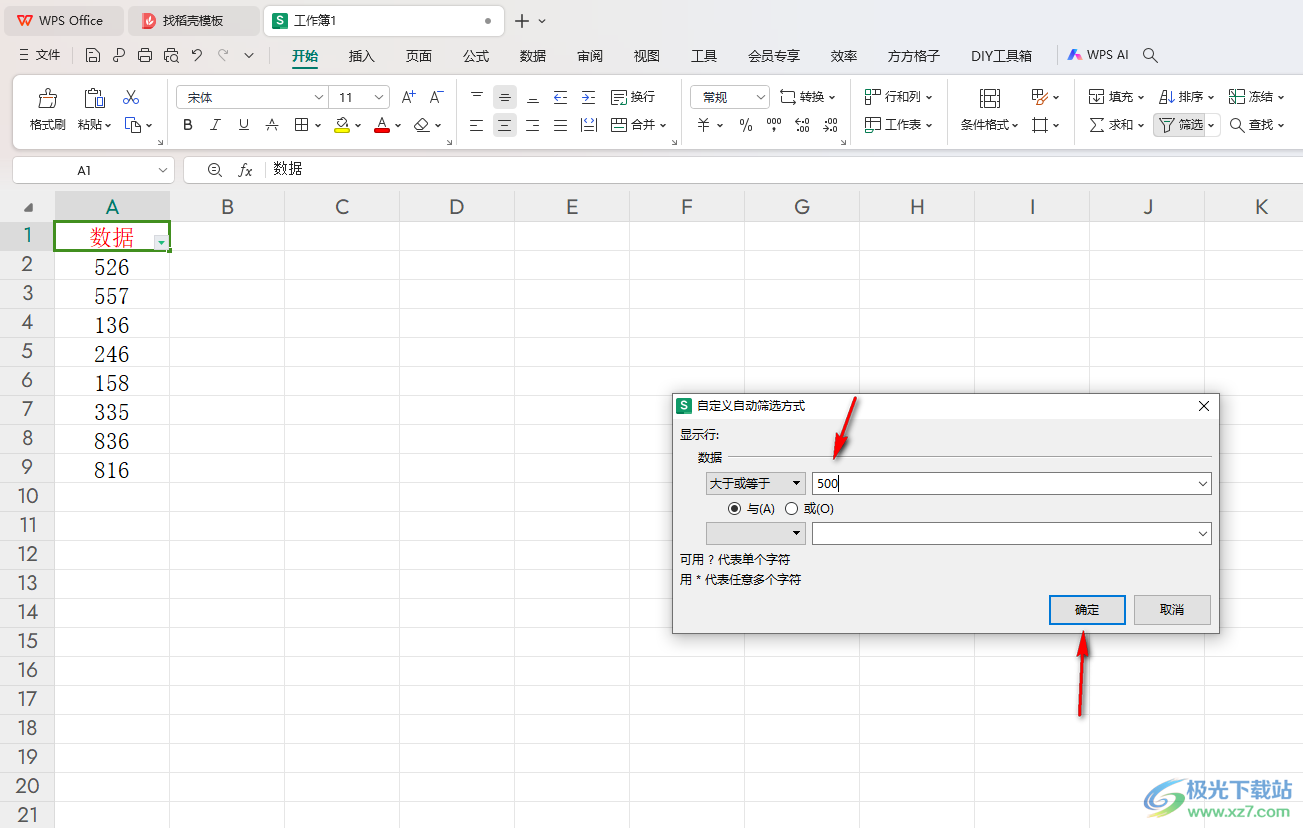
Task: Click the Format Painter (格式刷) brush icon
Action: [47, 98]
